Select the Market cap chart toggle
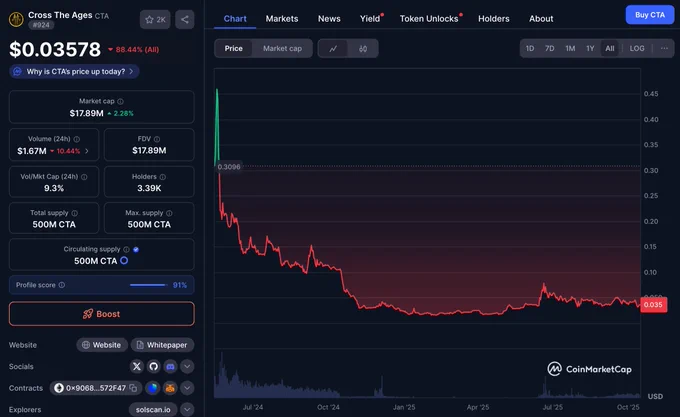680x417 pixels. [x=282, y=49]
